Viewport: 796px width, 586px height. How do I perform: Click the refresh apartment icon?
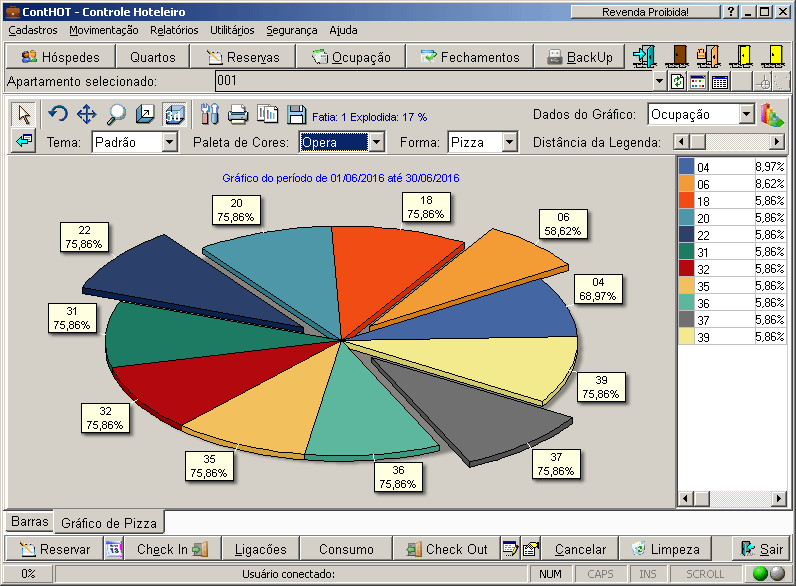677,81
